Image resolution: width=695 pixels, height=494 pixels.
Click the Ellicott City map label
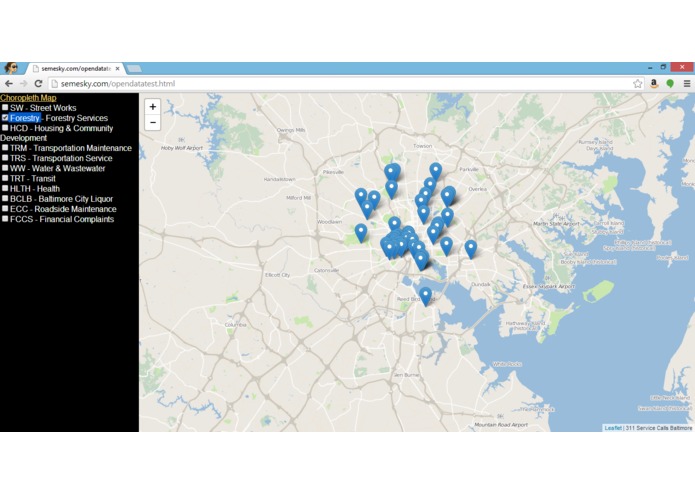pyautogui.click(x=277, y=275)
